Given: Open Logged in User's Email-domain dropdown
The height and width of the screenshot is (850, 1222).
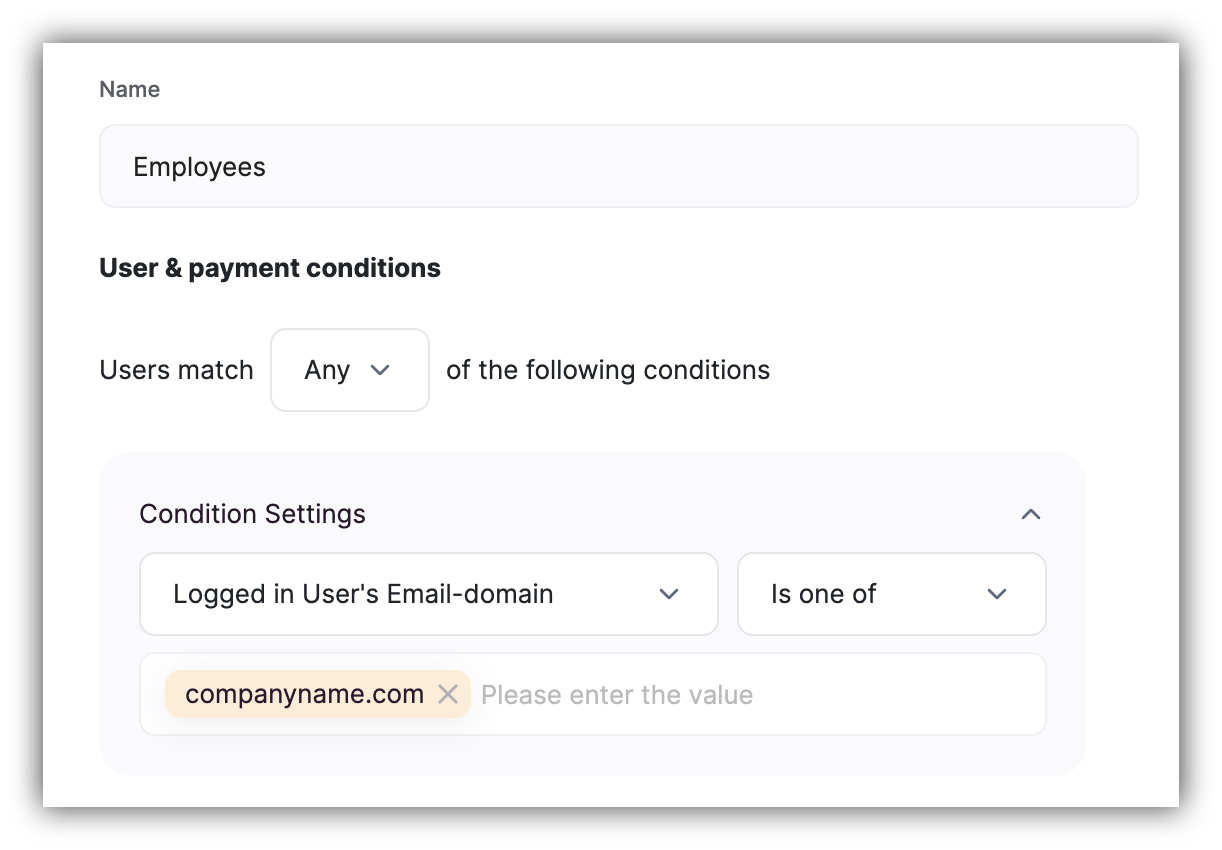Looking at the screenshot, I should tap(428, 594).
